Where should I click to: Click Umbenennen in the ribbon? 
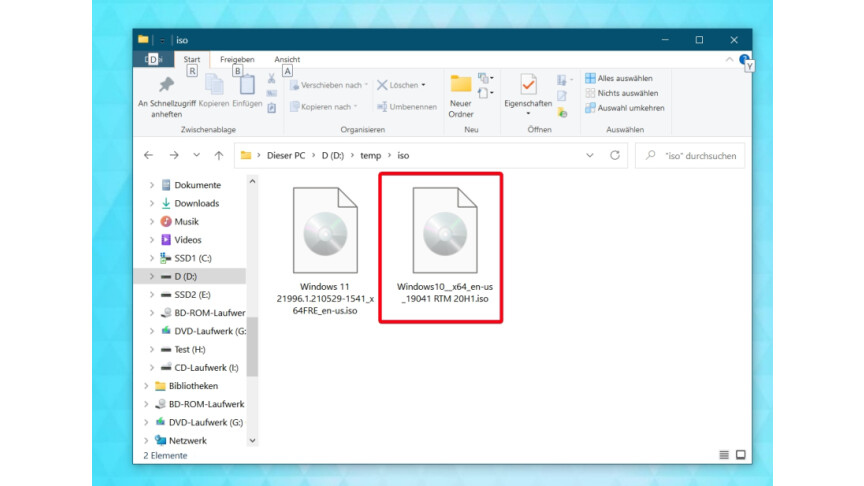407,106
